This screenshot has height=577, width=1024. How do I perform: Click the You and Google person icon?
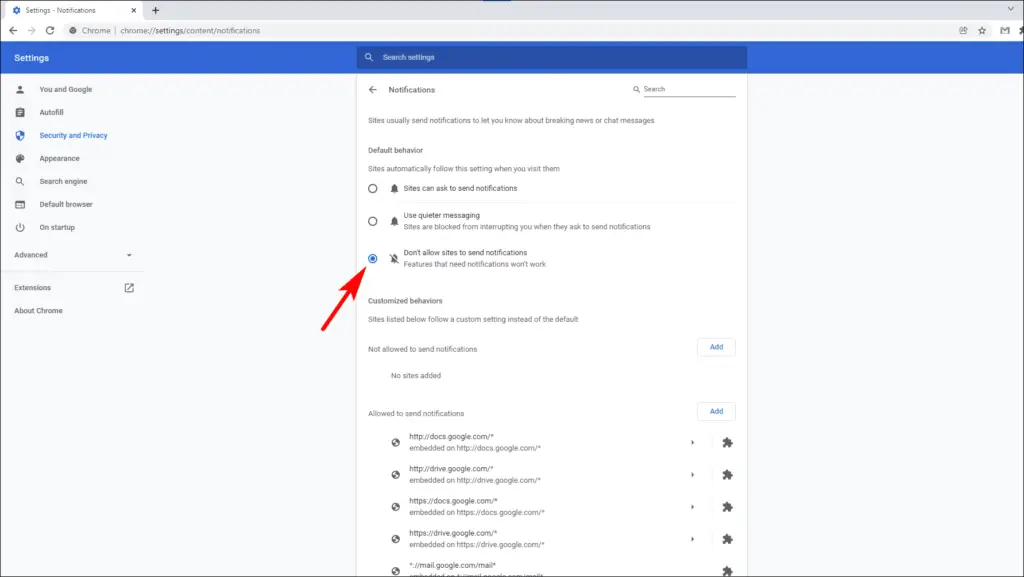pyautogui.click(x=20, y=89)
